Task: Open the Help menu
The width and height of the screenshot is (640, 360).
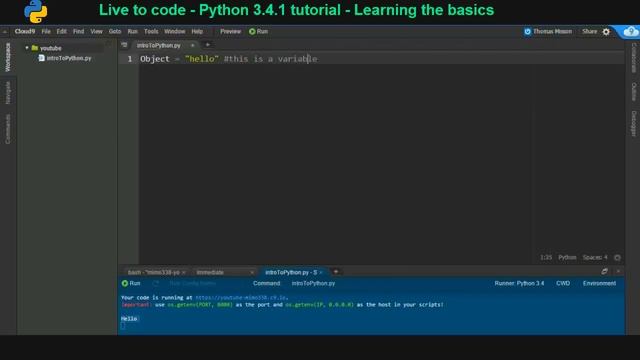Action: click(x=197, y=31)
